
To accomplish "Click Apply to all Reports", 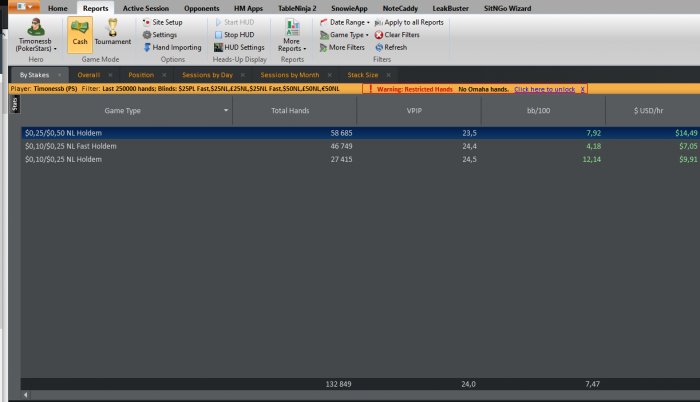I will pyautogui.click(x=409, y=22).
